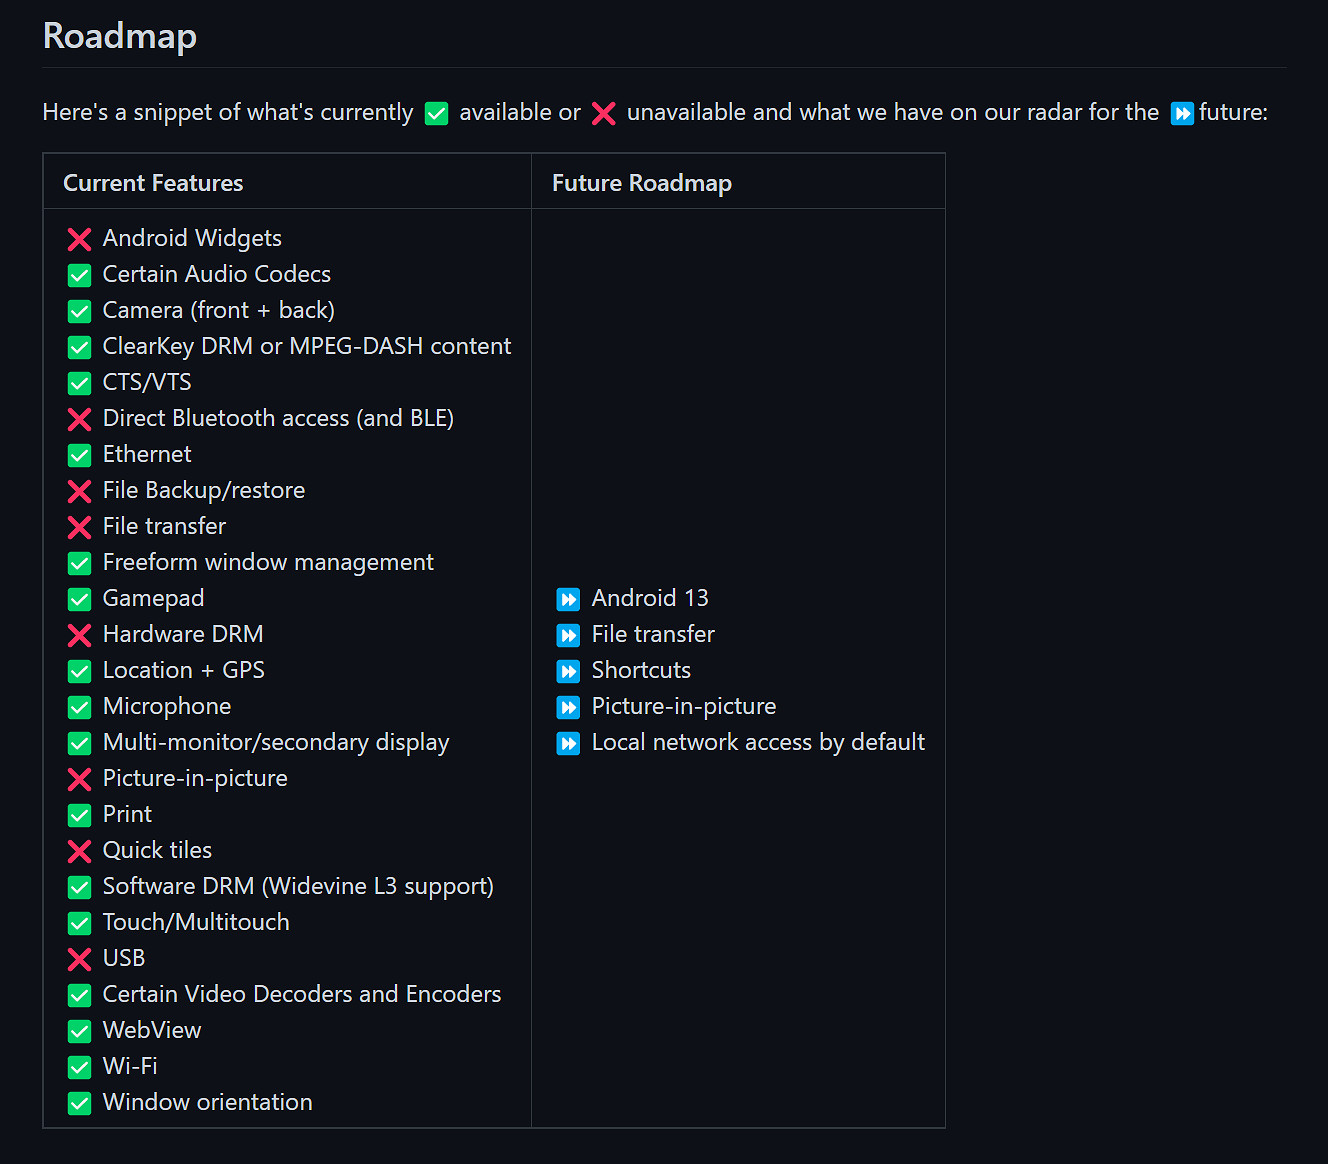Click the Roadmap heading
Screen dimensions: 1328x1164
(x=120, y=36)
